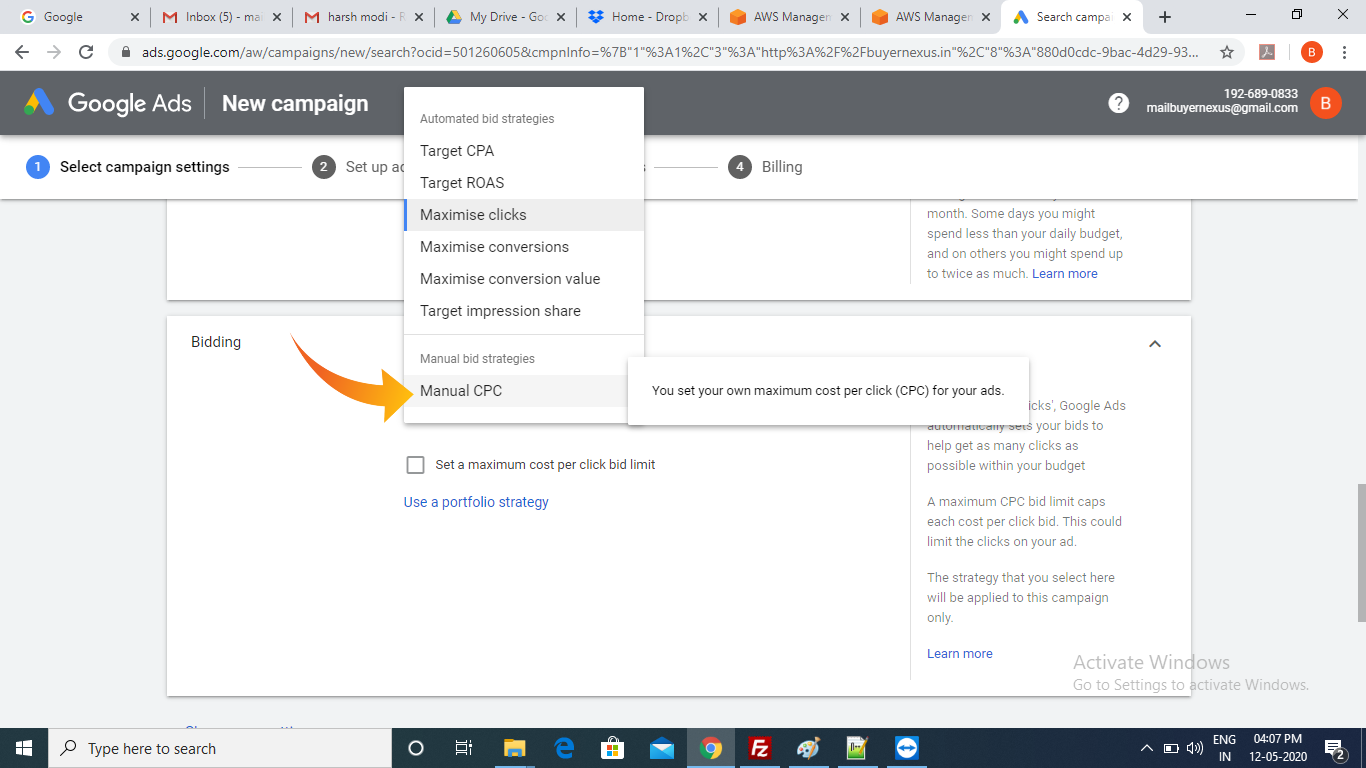The height and width of the screenshot is (768, 1366).
Task: Click the mailbuyernexus@gmail.com account text
Action: 1222,108
